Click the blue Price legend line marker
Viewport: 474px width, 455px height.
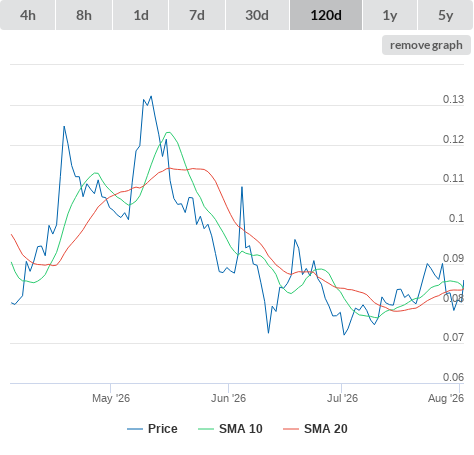[x=135, y=429]
